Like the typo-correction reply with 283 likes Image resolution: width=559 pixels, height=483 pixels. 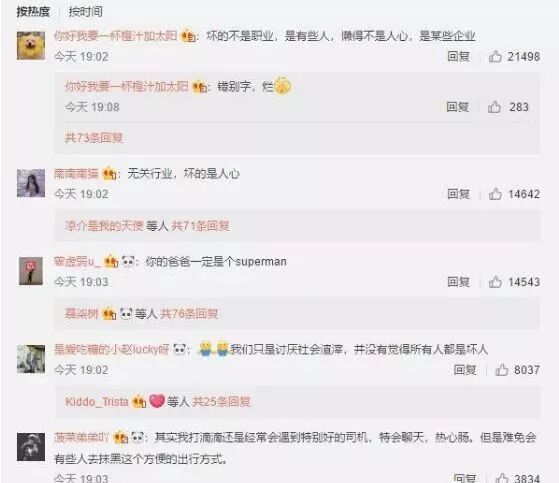494,107
